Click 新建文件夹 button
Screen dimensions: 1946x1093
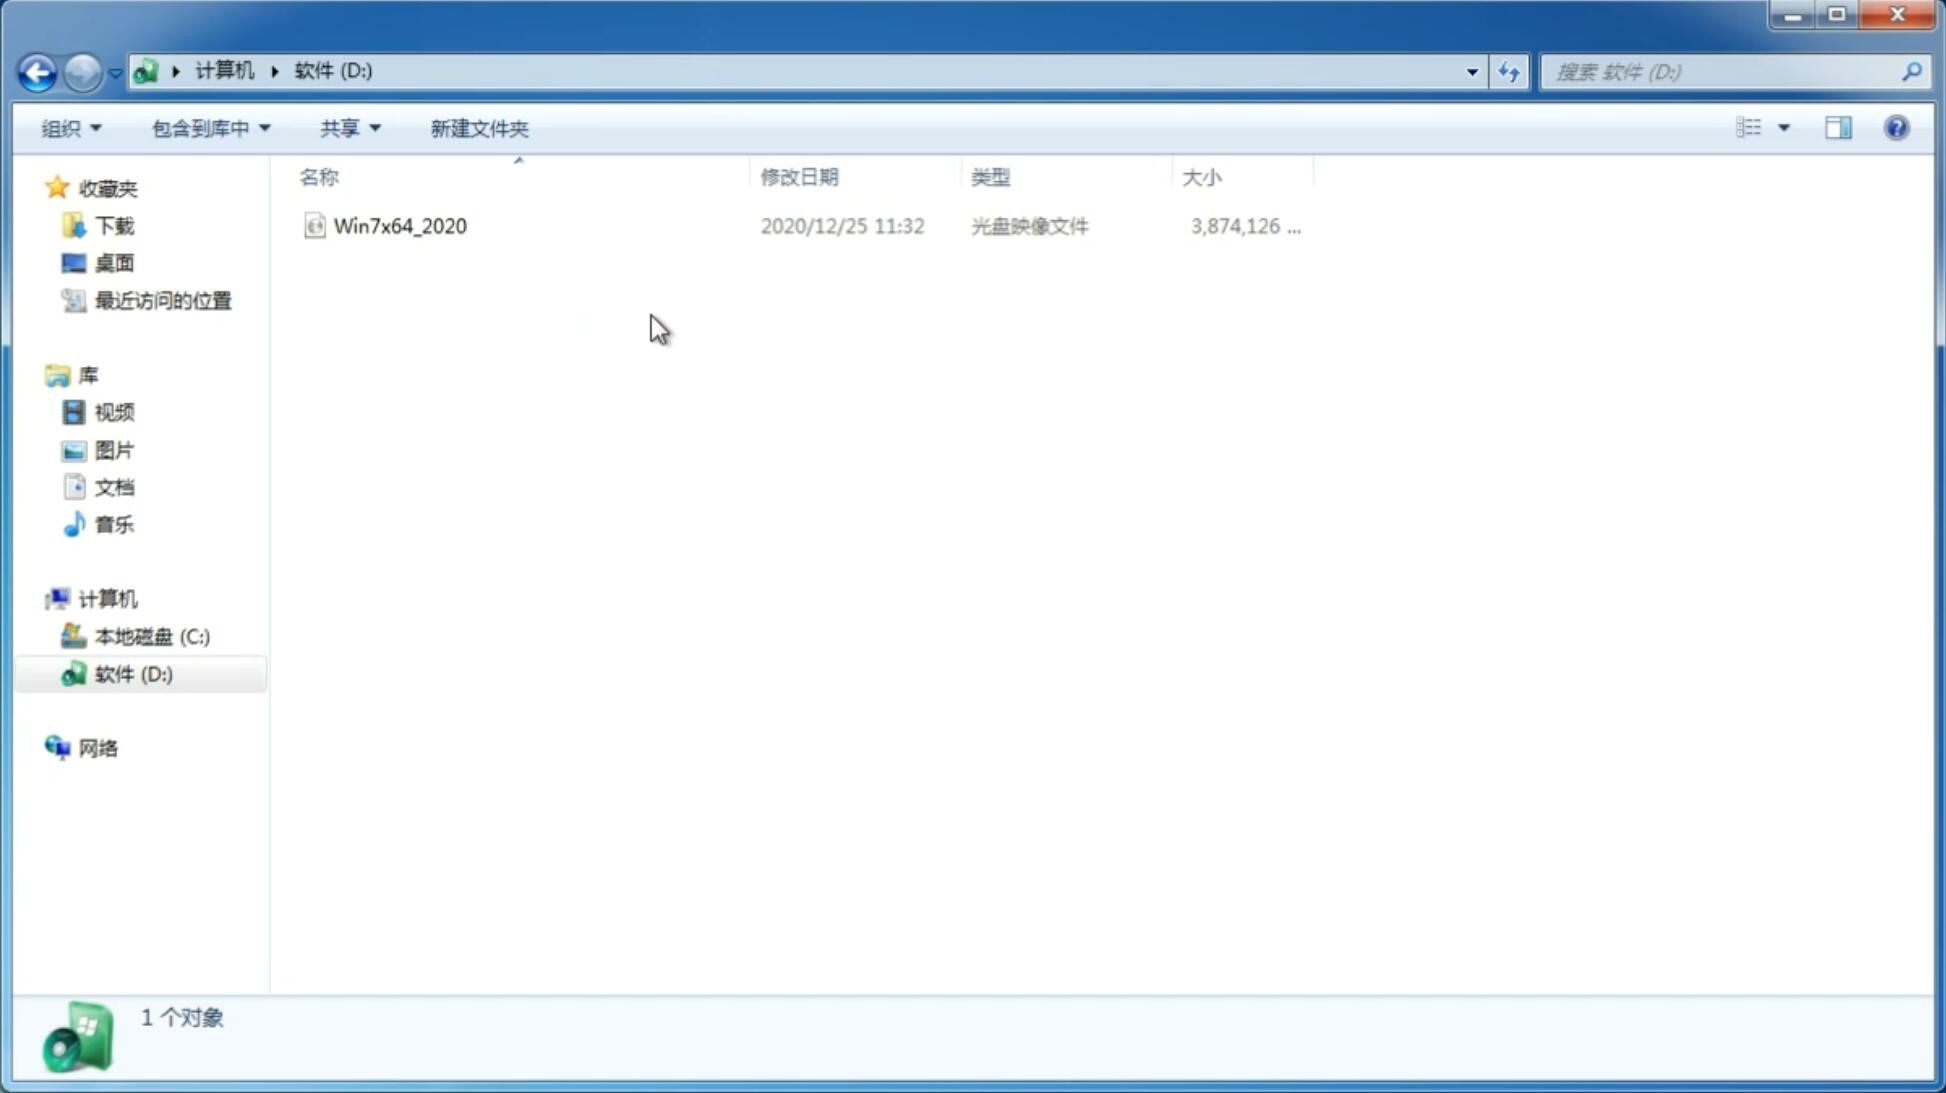(477, 127)
